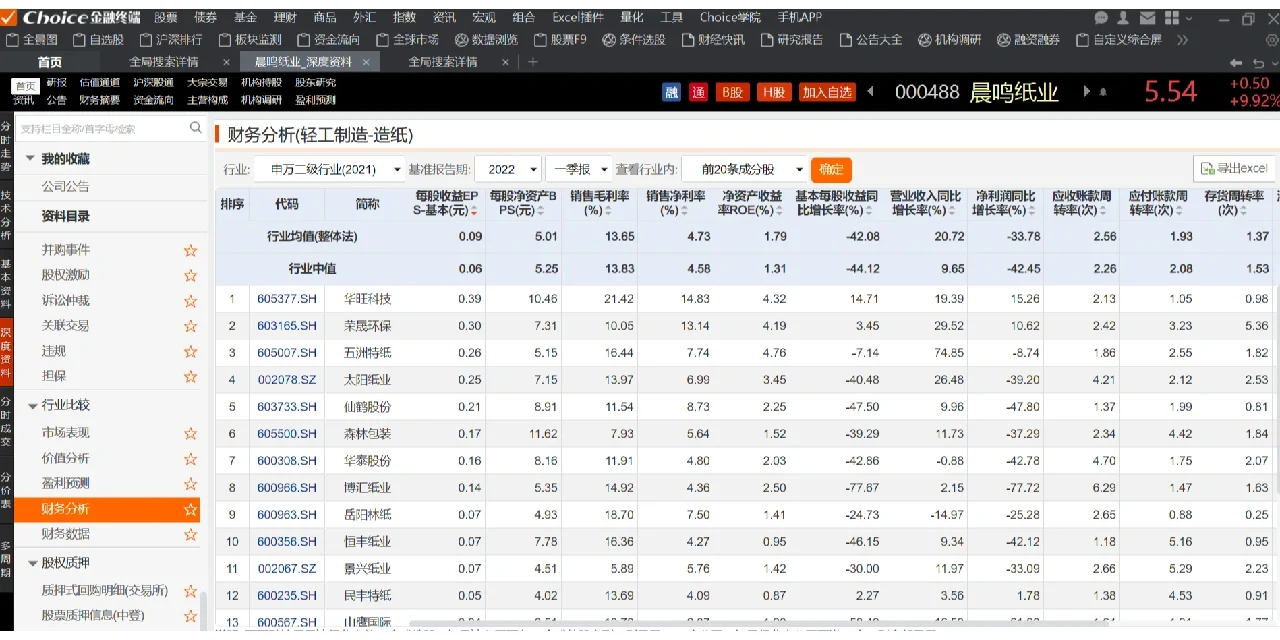
Task: Open the 基金 menu
Action: point(245,18)
